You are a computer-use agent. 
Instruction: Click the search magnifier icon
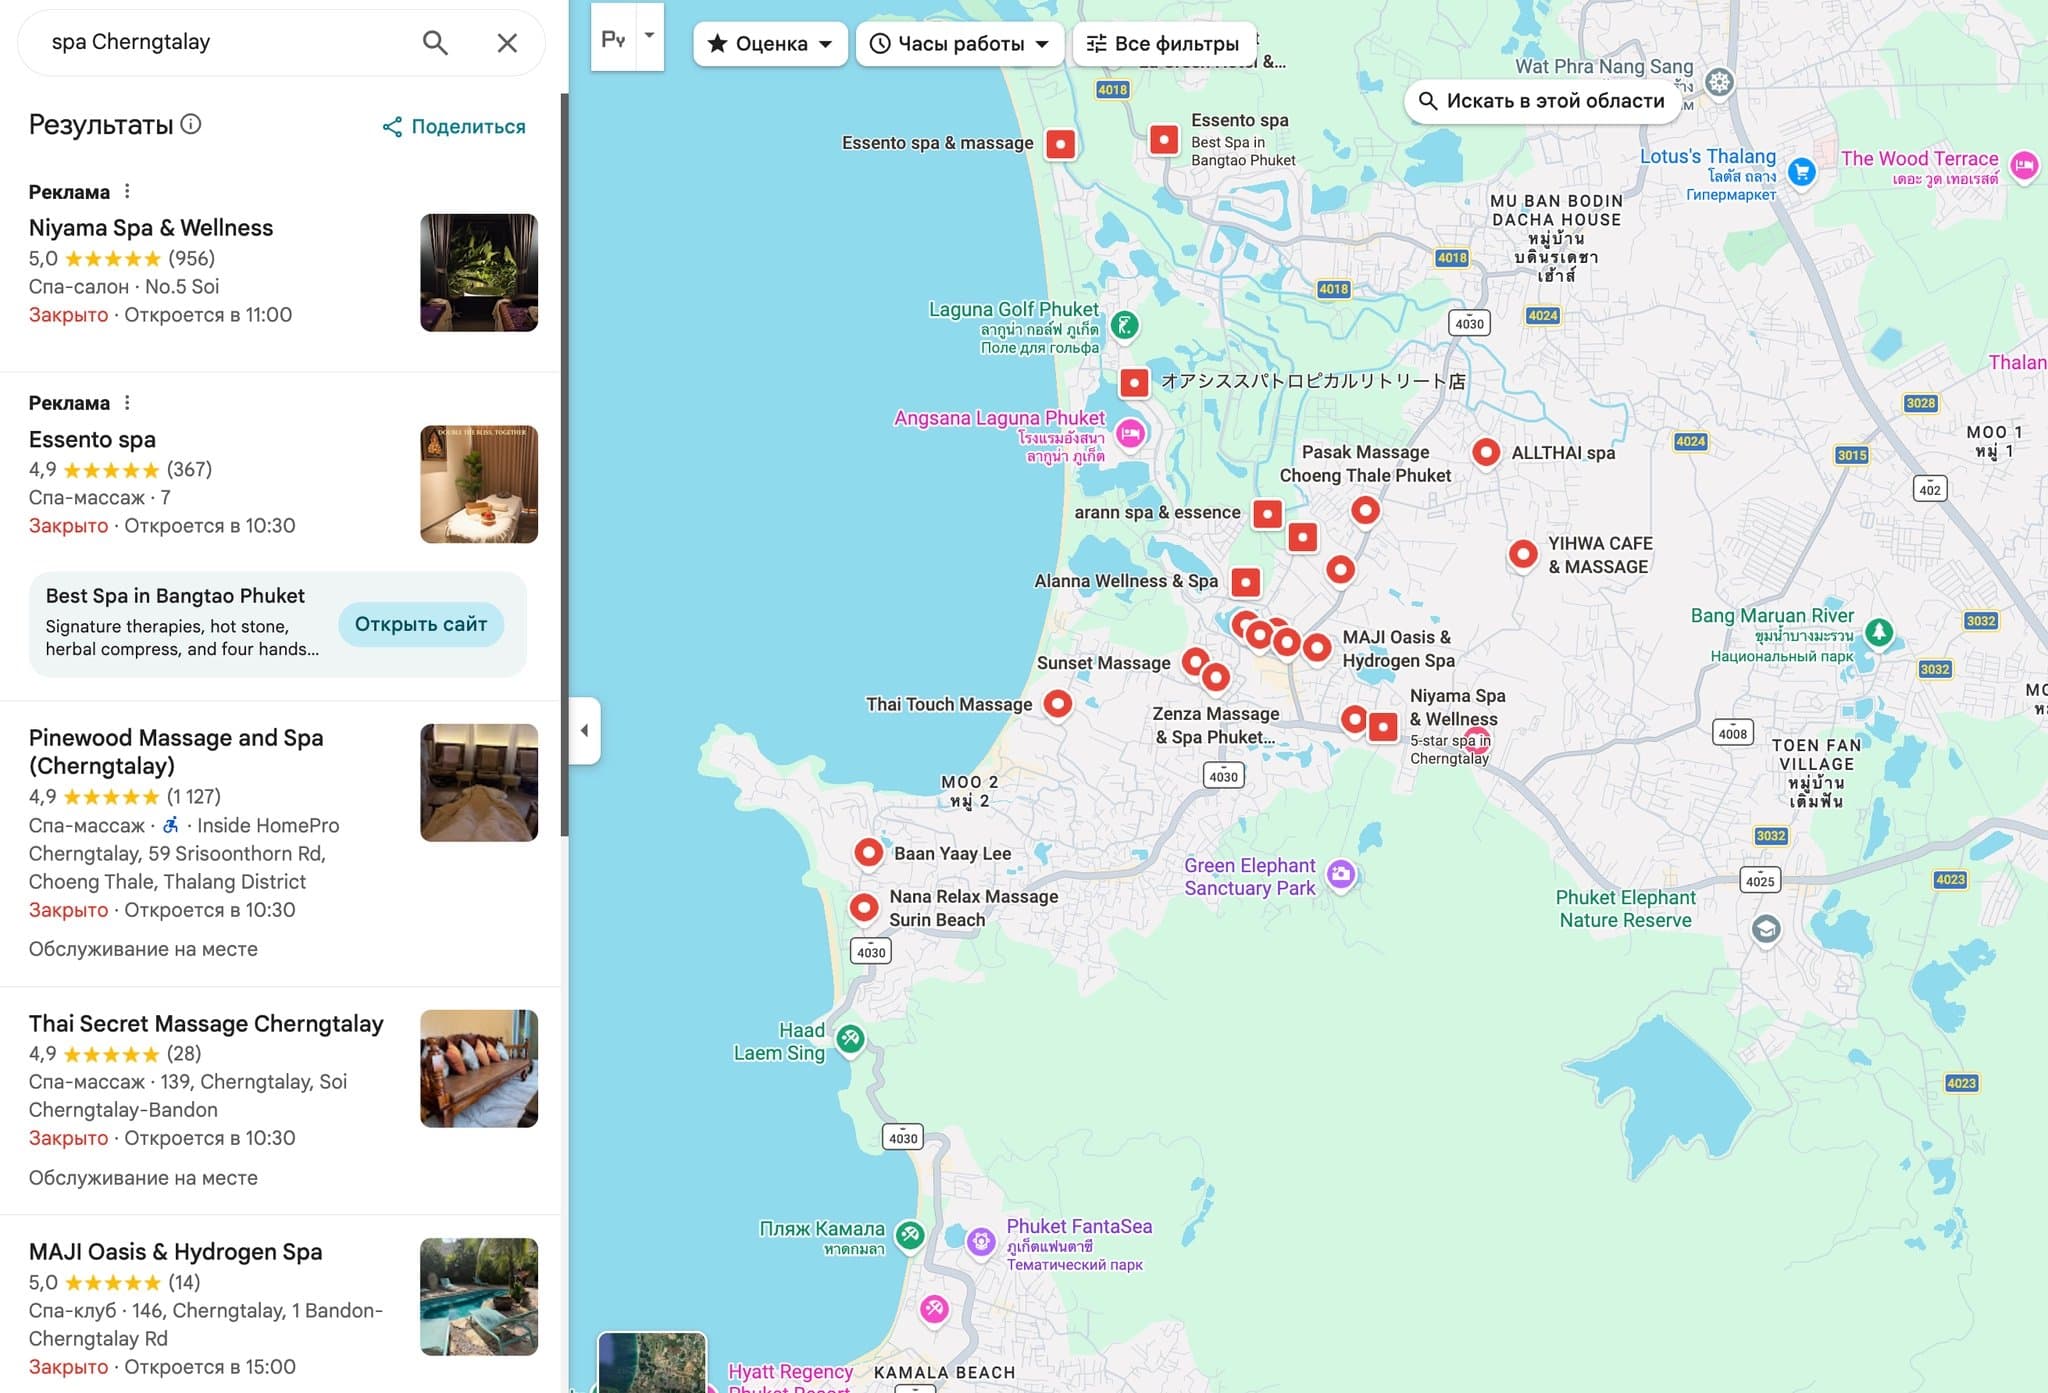coord(434,42)
